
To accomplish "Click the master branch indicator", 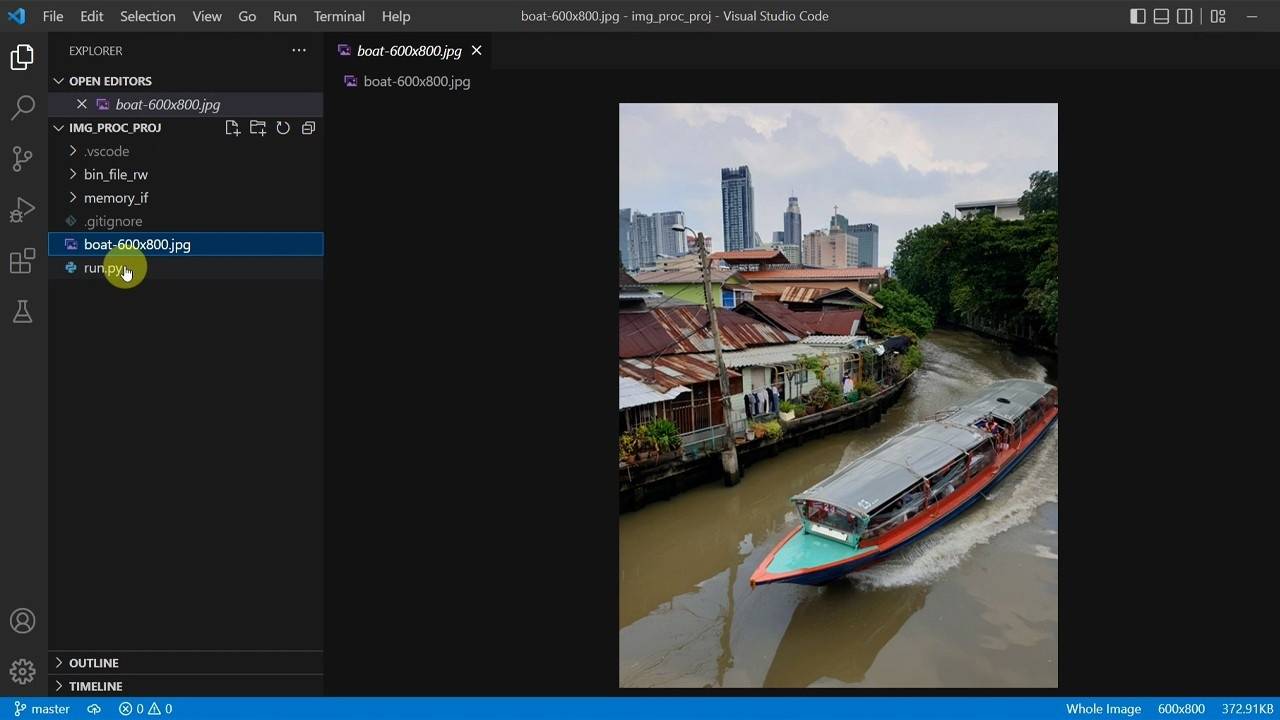I will point(42,709).
